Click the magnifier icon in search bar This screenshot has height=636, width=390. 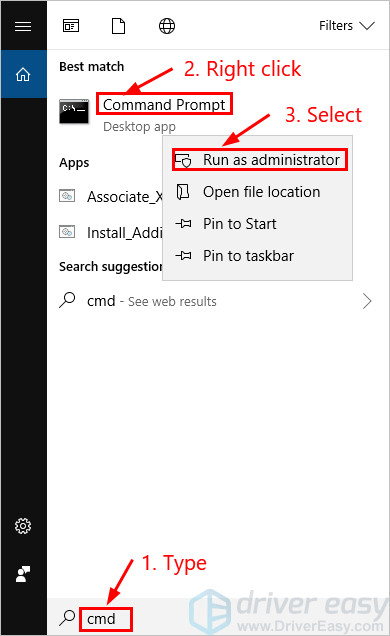point(67,618)
